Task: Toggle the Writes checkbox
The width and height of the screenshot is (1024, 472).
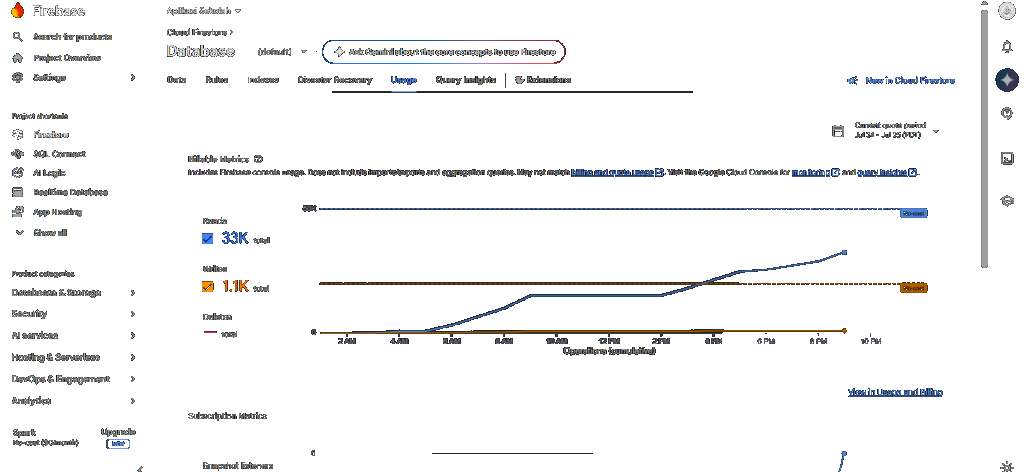Action: [208, 286]
